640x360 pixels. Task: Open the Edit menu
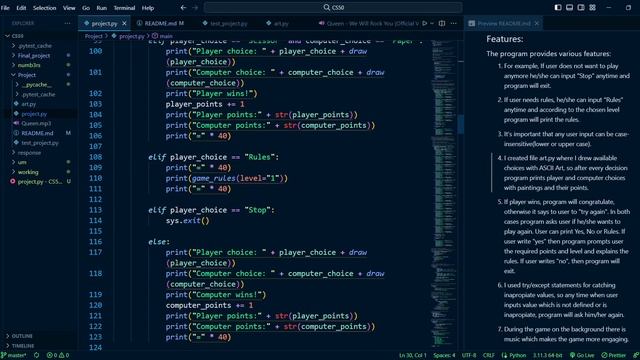21,8
